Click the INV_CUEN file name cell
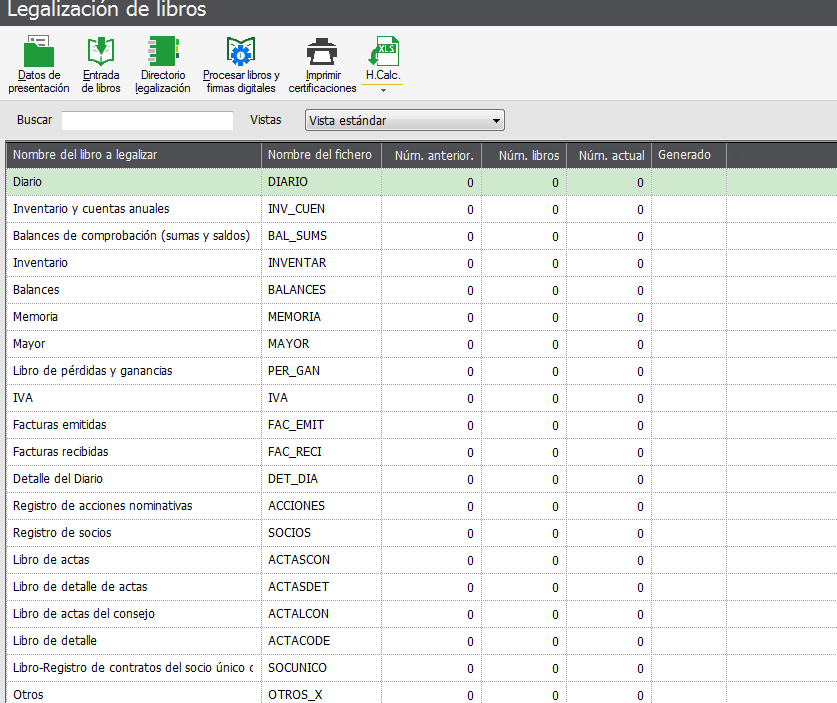Viewport: 837px width, 703px height. (321, 209)
